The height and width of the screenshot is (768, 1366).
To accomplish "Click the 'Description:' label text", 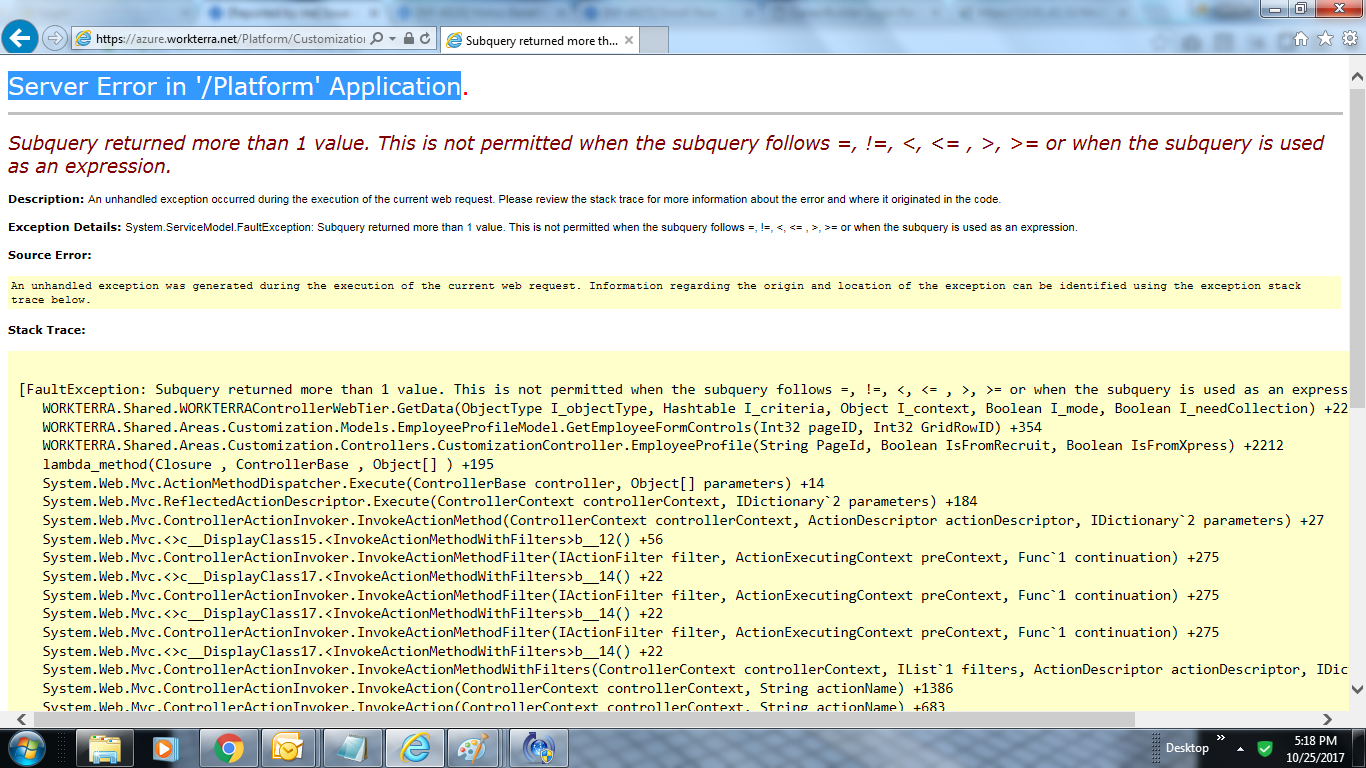I will click(46, 199).
